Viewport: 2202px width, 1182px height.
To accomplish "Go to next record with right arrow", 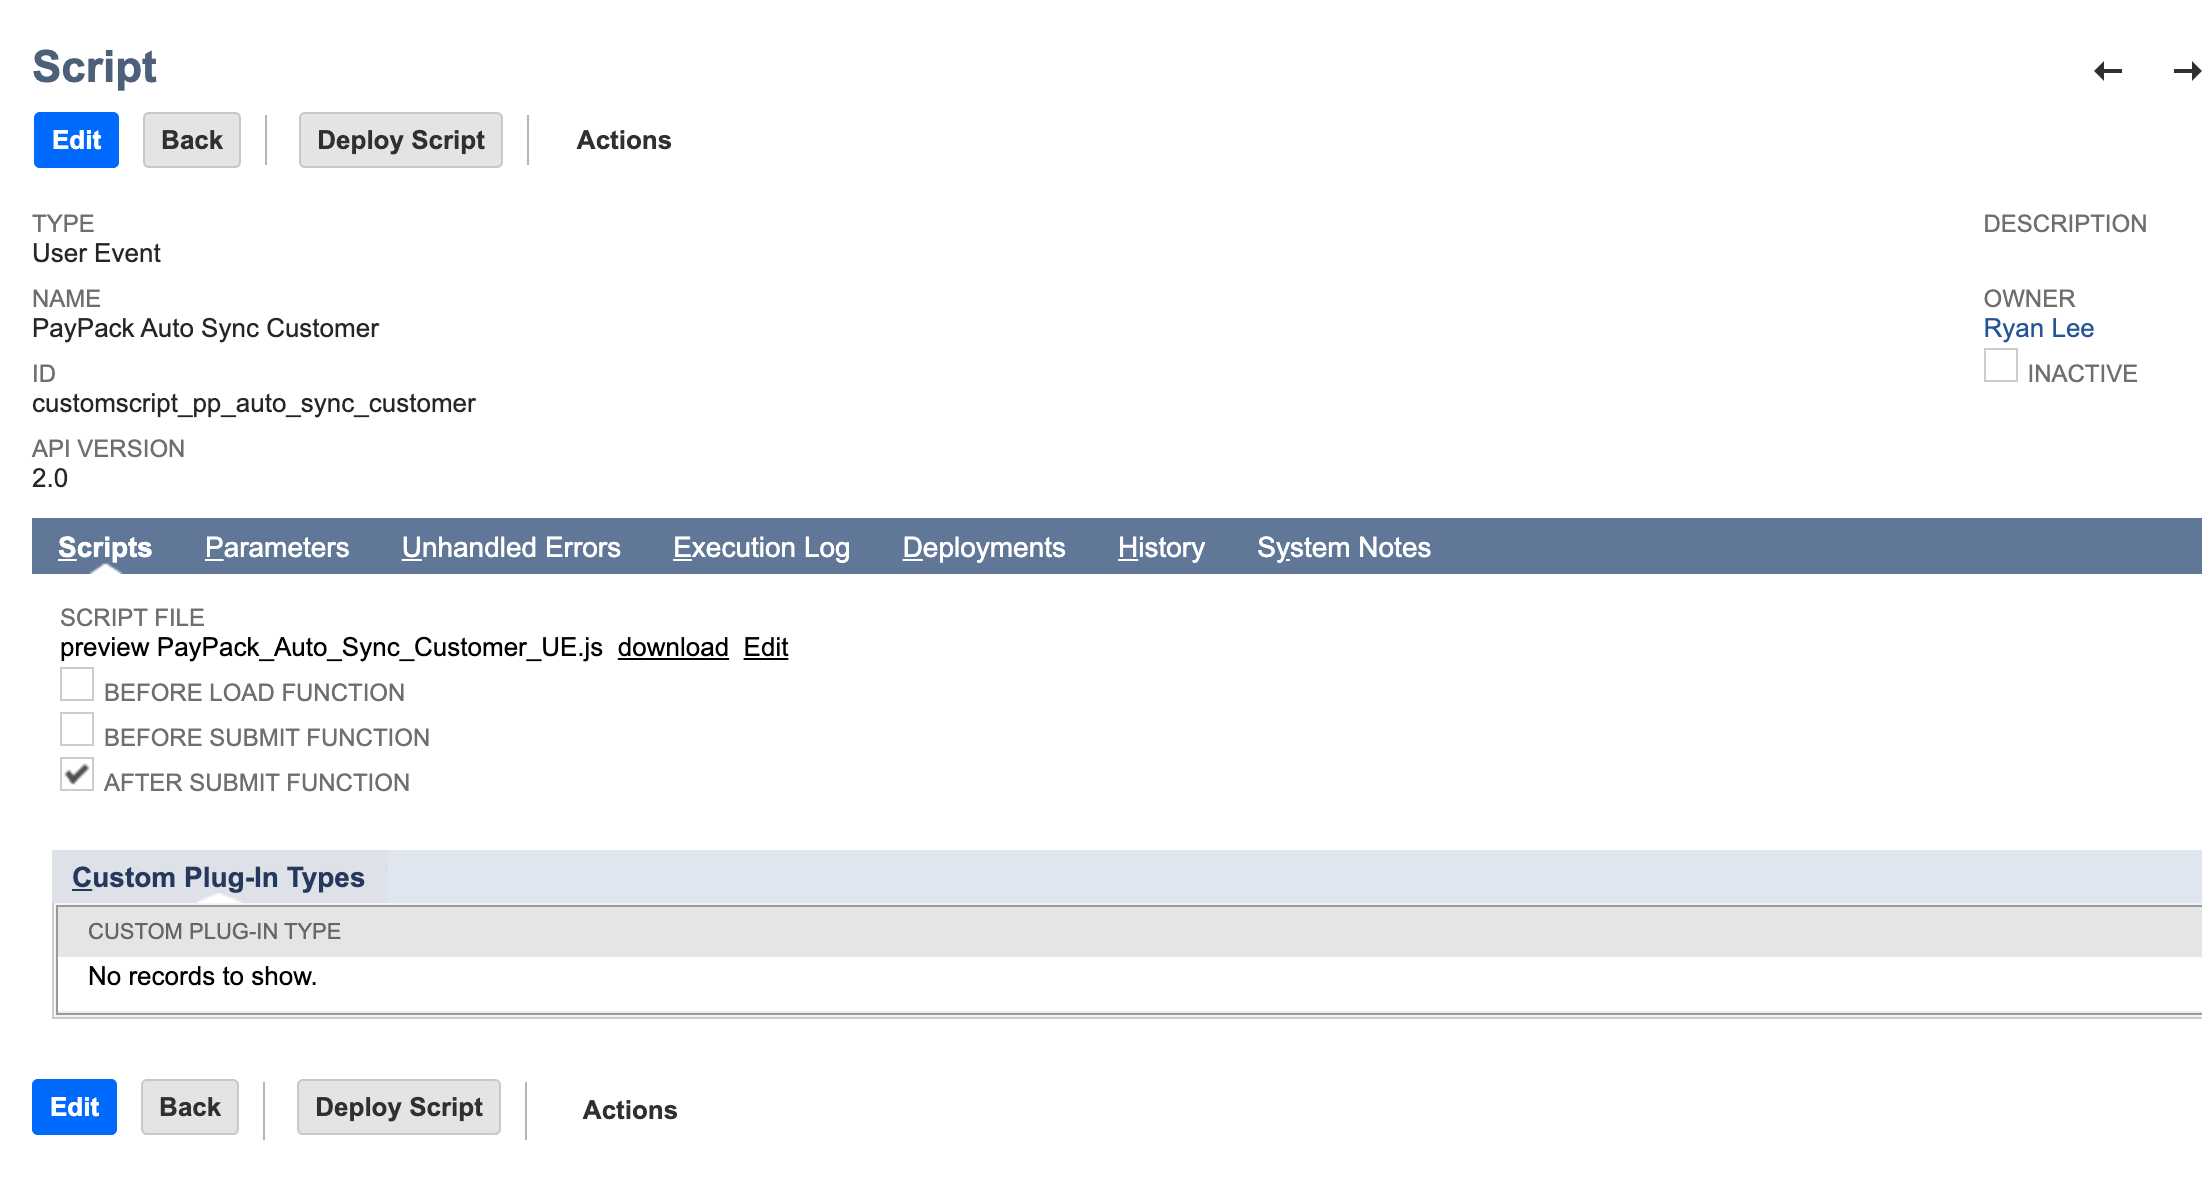I will pyautogui.click(x=2187, y=71).
